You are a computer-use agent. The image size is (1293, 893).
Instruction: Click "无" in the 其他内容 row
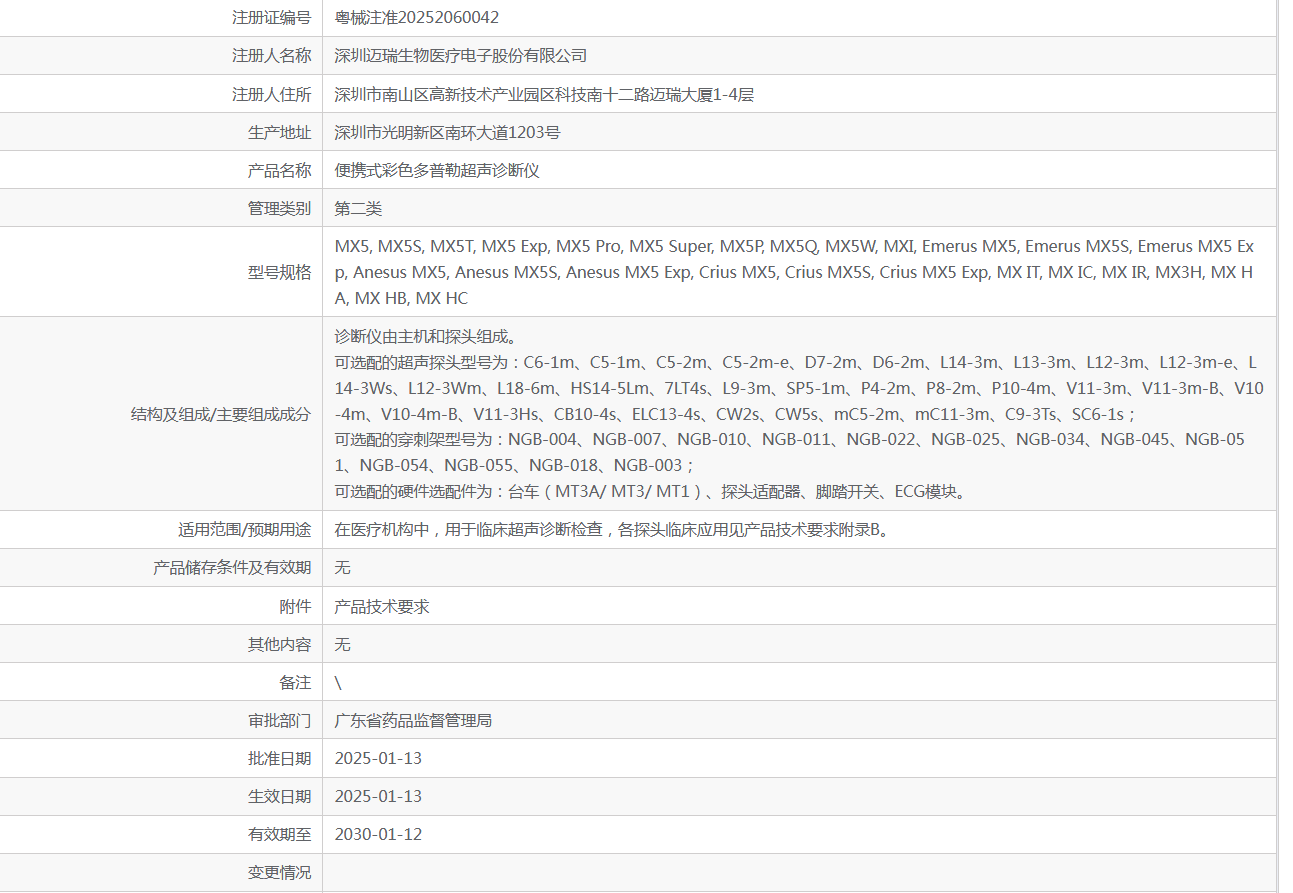[342, 644]
